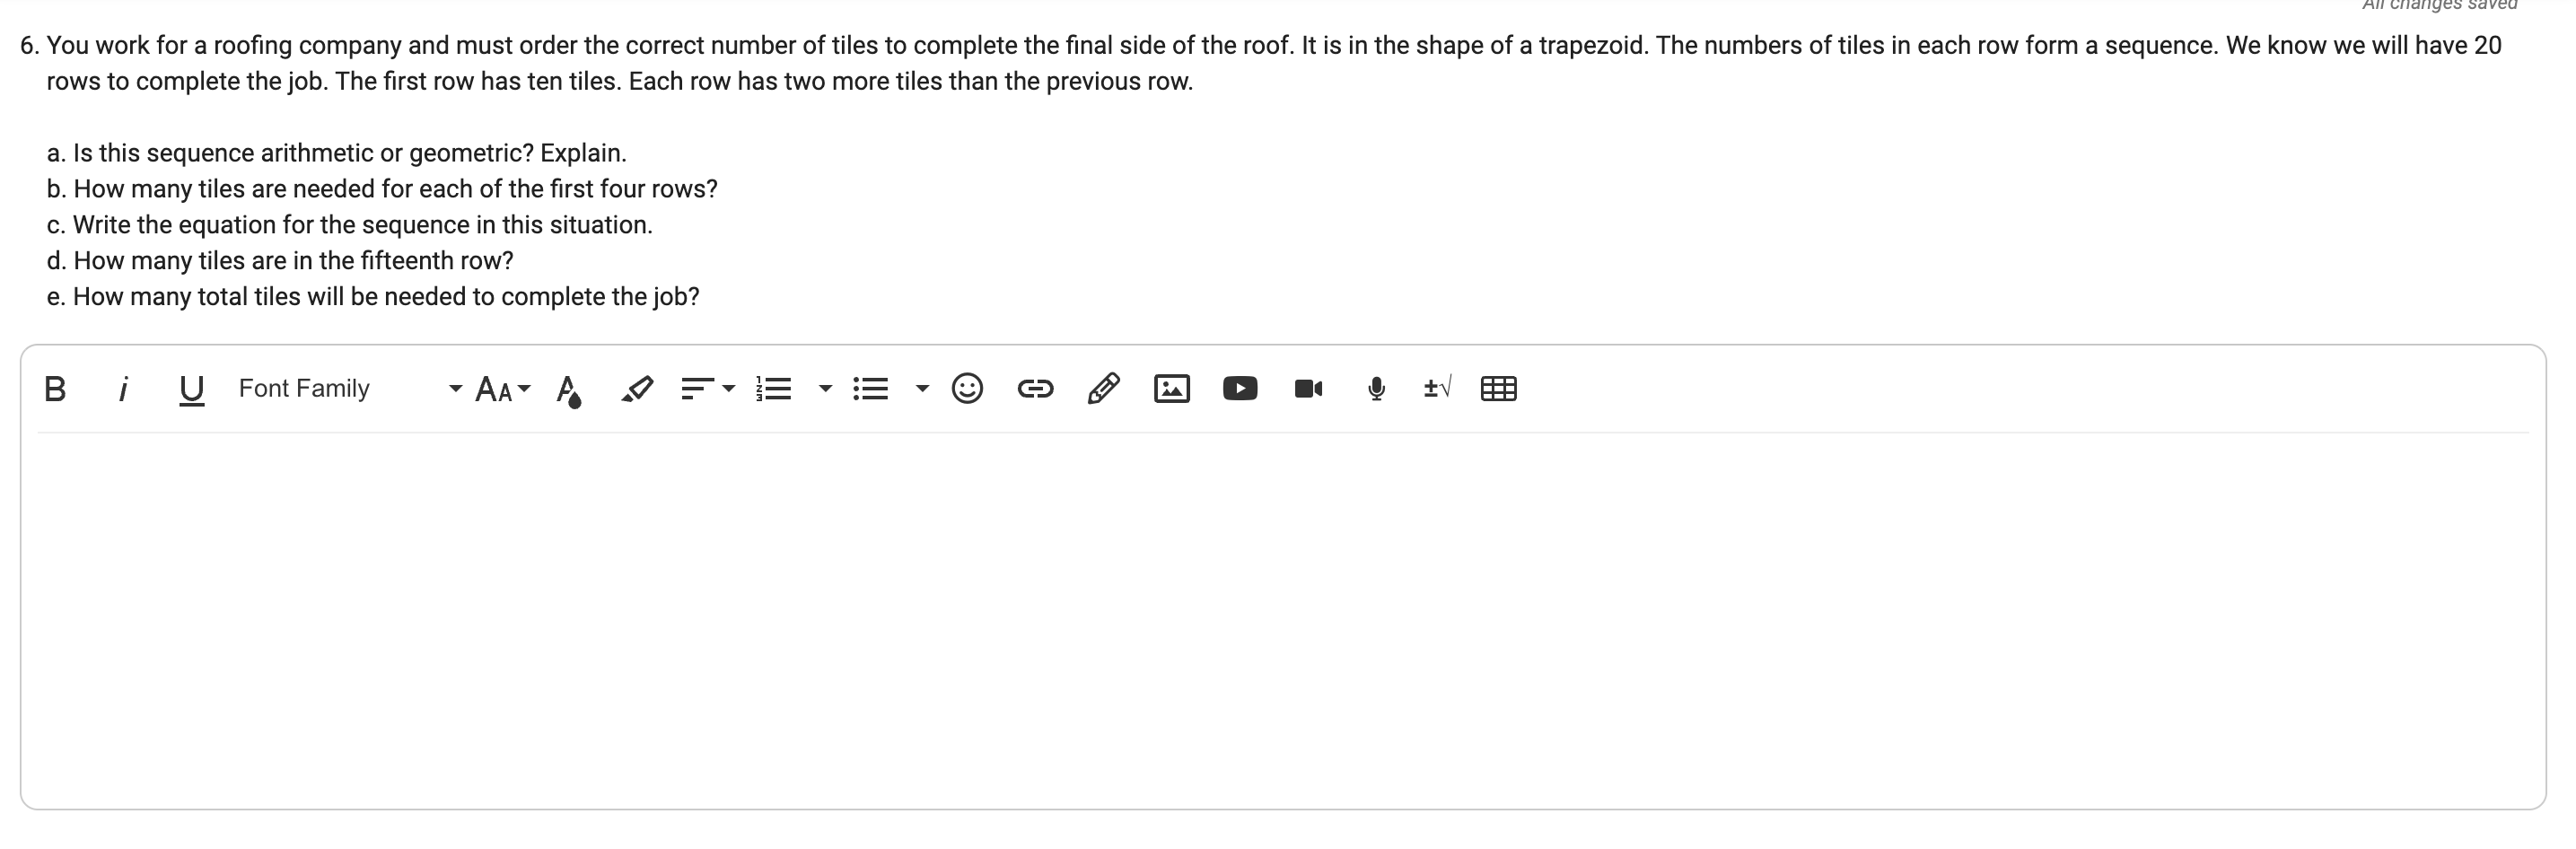Expand numbered list style options
Image resolution: width=2576 pixels, height=849 pixels.
[825, 388]
